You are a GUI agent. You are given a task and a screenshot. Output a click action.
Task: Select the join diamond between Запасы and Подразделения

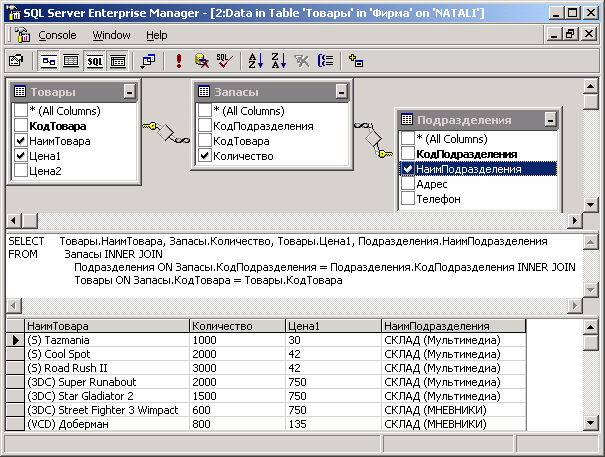(373, 138)
